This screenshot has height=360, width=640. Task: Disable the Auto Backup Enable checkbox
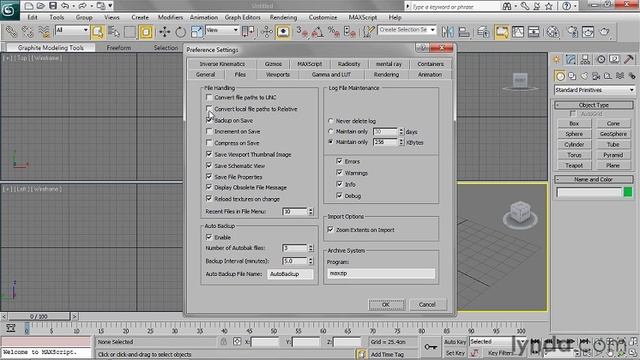point(209,237)
